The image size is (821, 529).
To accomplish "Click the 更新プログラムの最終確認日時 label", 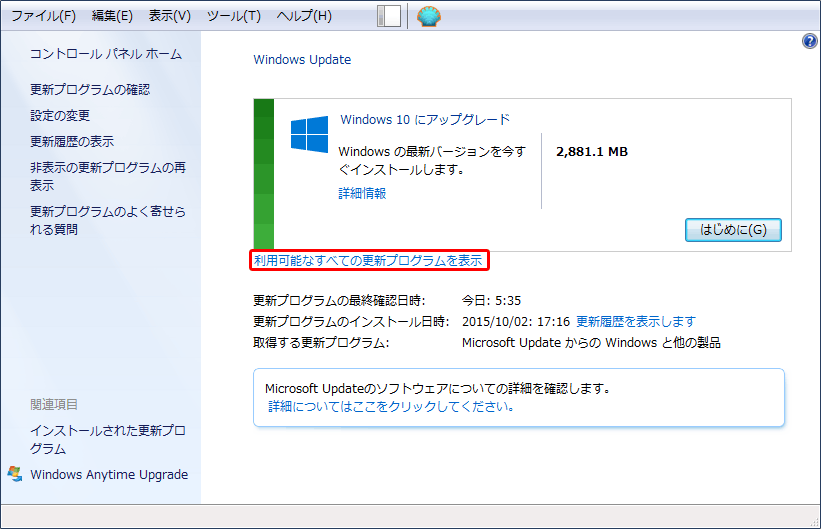I will 339,301.
